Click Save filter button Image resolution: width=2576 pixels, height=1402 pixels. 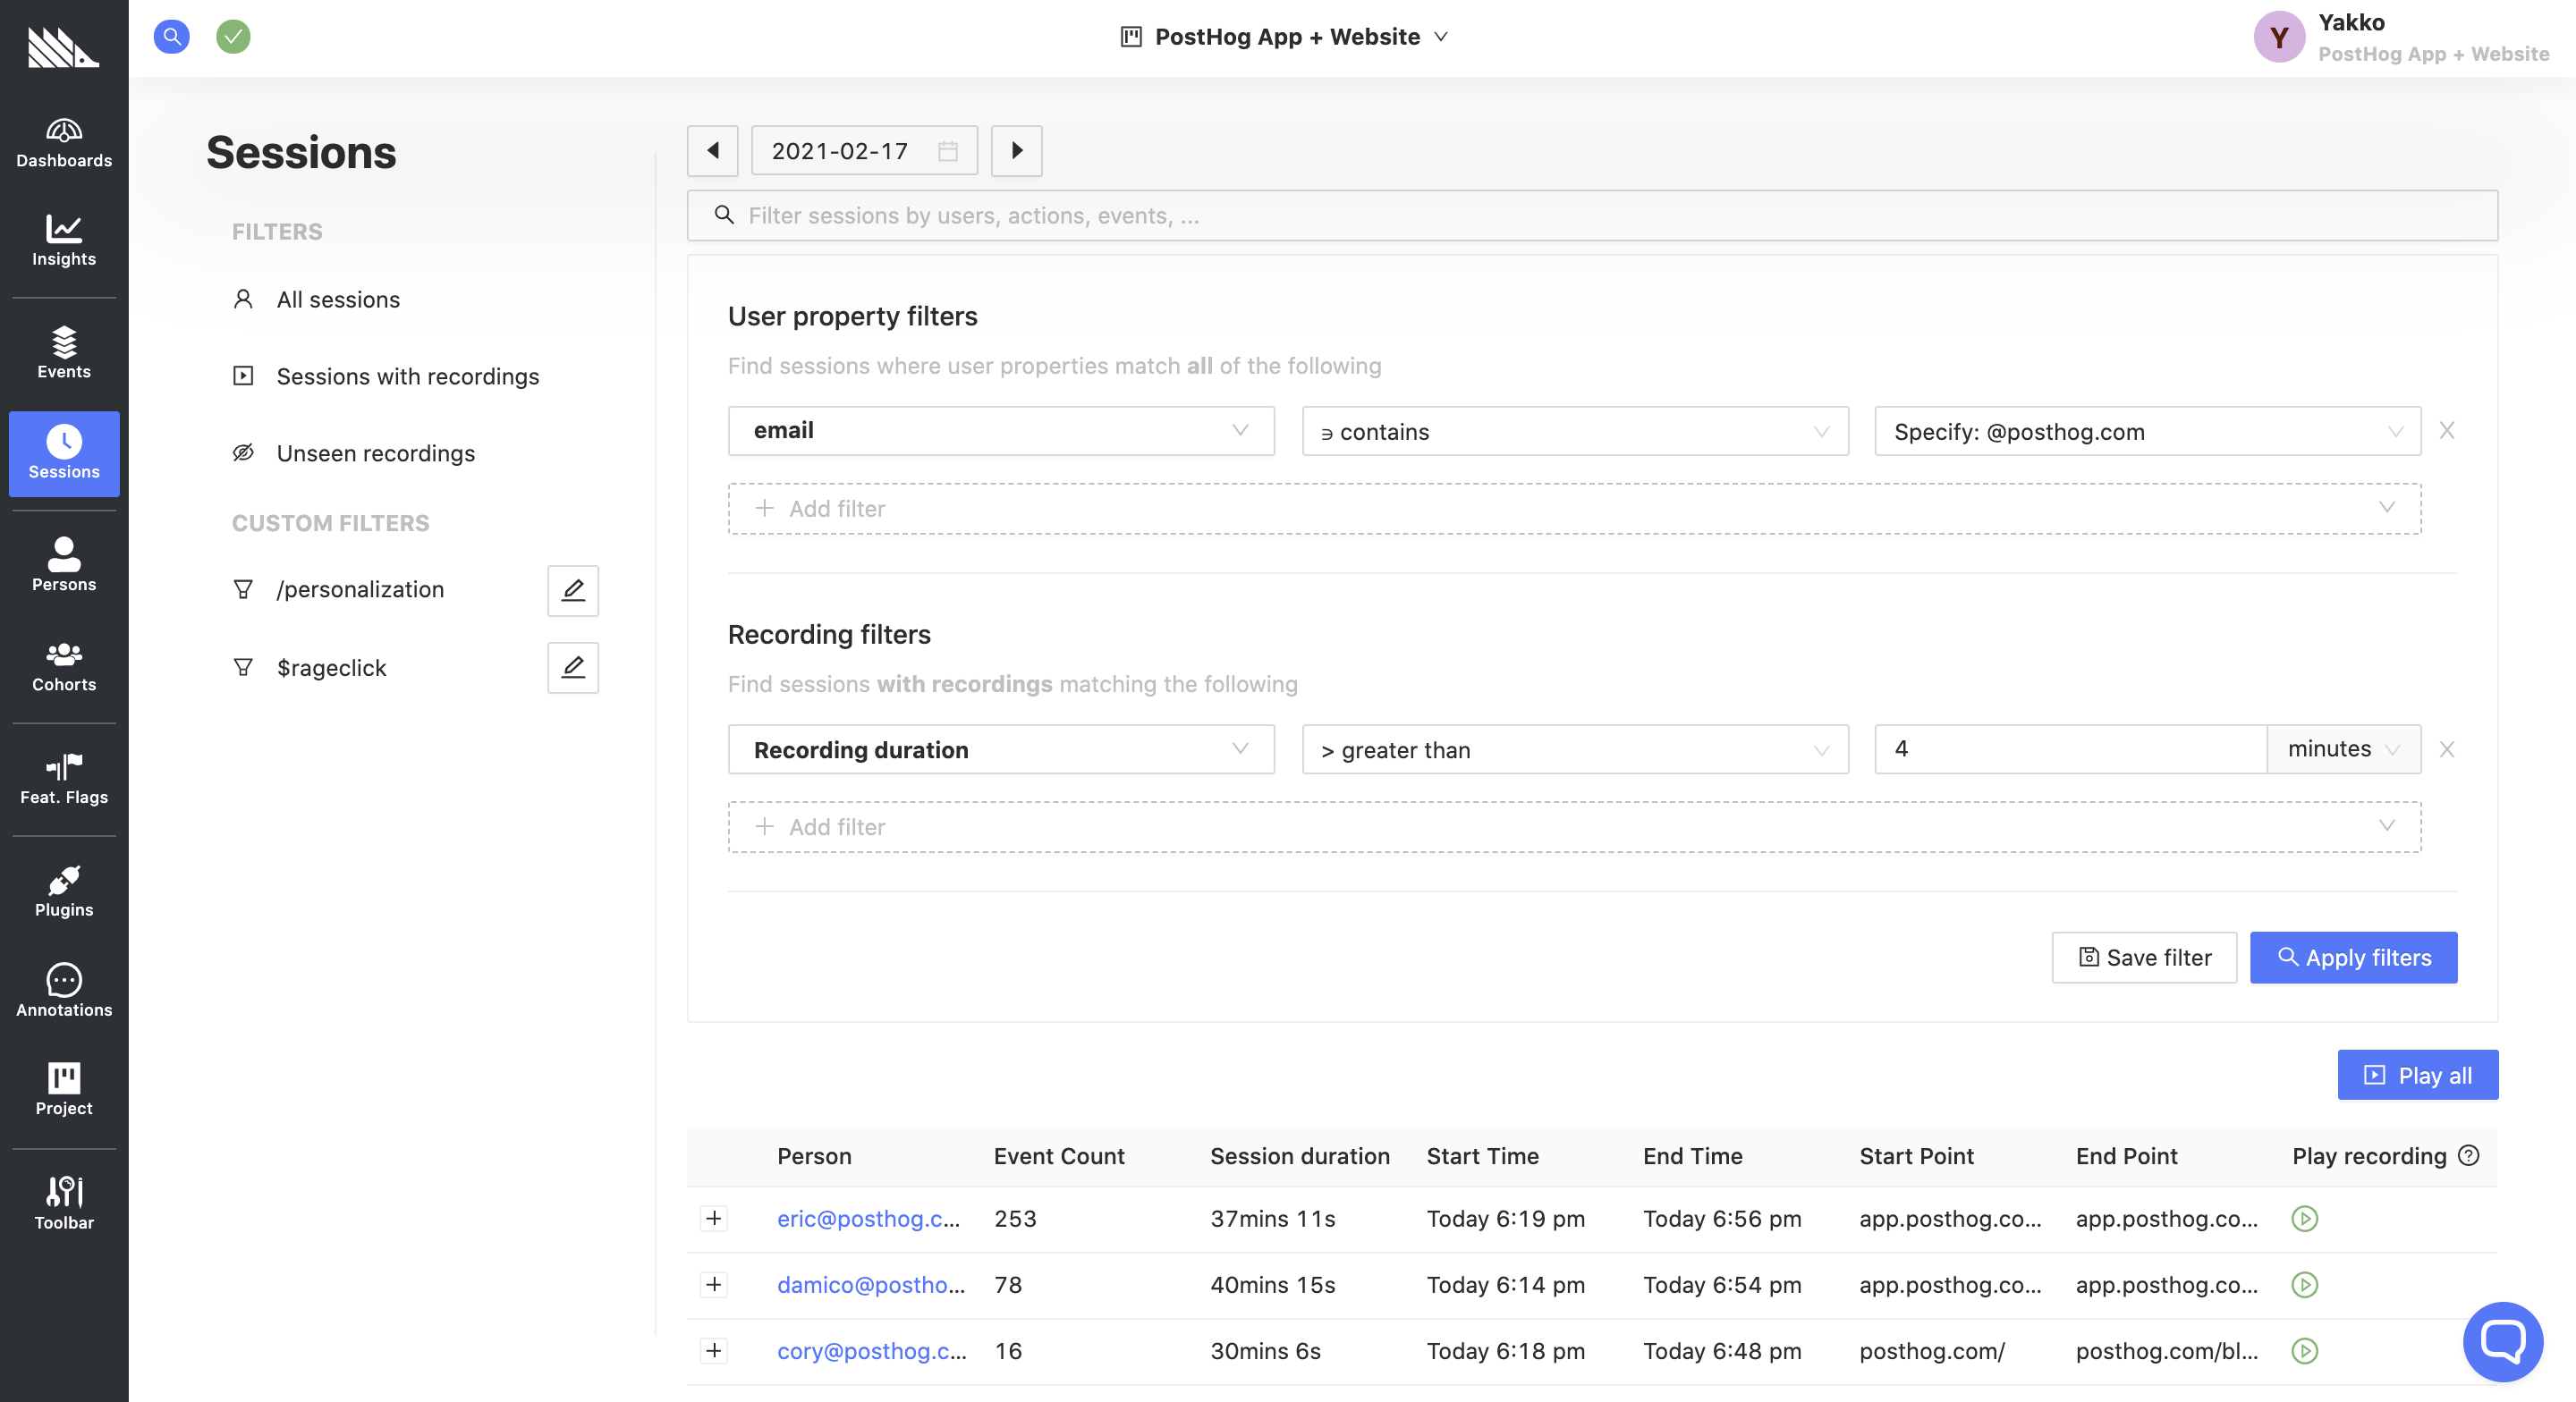coord(2144,957)
